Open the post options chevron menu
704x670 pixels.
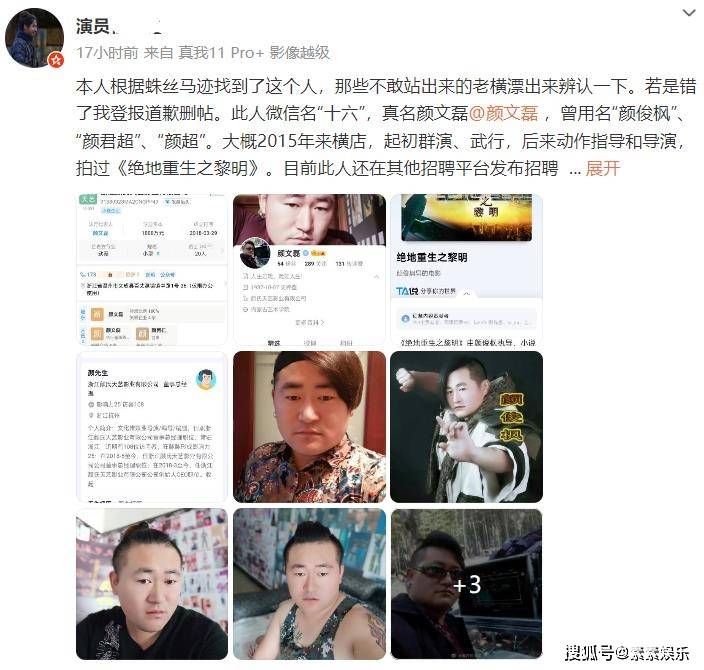click(x=689, y=13)
